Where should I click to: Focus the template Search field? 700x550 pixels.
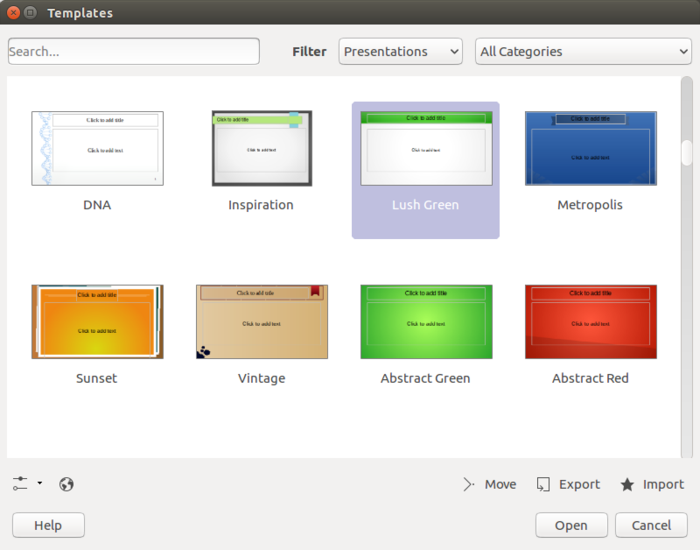(x=133, y=51)
